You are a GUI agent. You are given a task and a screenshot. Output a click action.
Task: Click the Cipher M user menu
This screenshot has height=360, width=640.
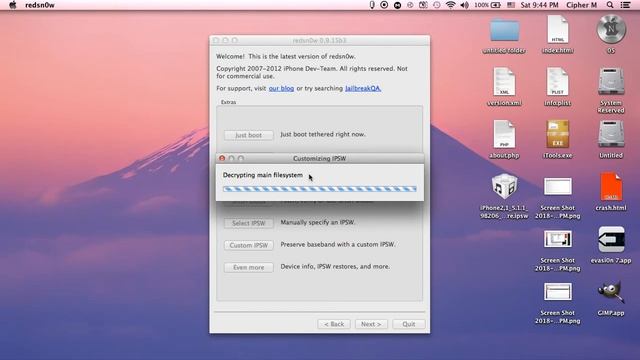point(581,5)
